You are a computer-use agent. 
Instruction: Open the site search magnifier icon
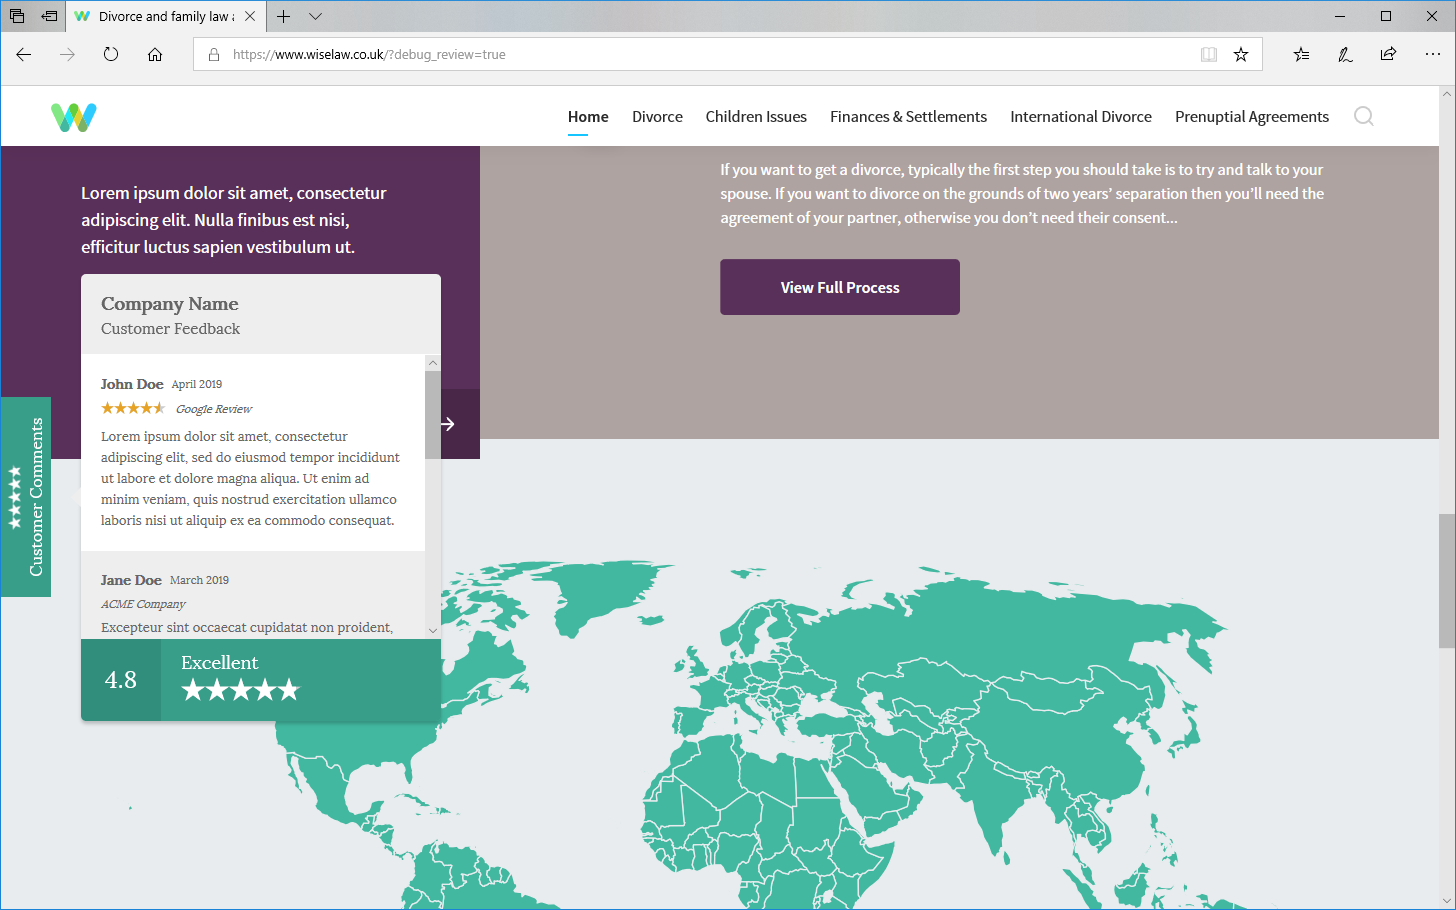click(1363, 116)
